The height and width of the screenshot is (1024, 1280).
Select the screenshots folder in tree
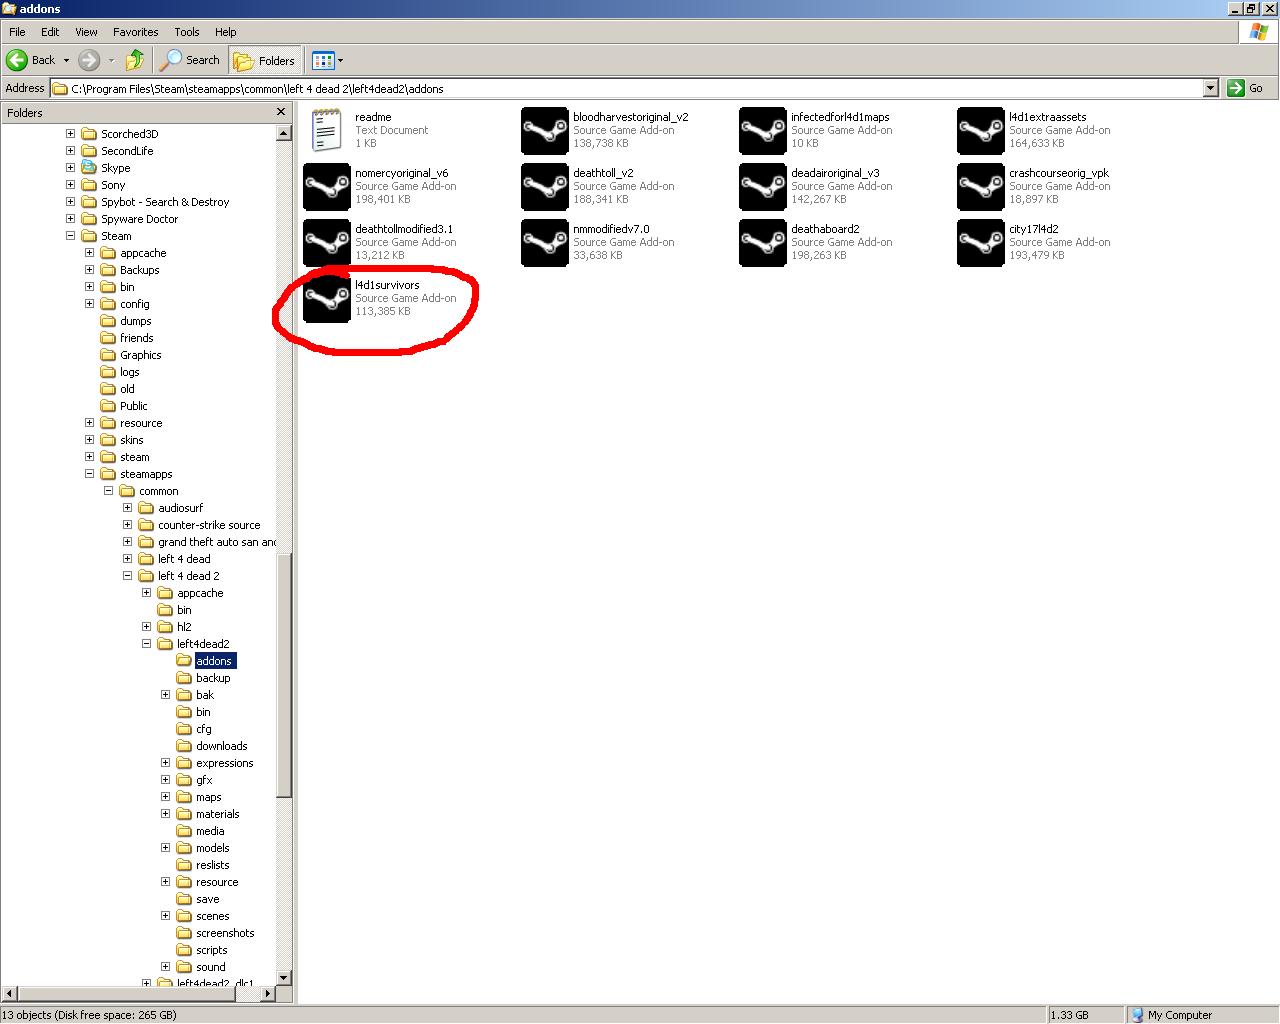(x=225, y=933)
